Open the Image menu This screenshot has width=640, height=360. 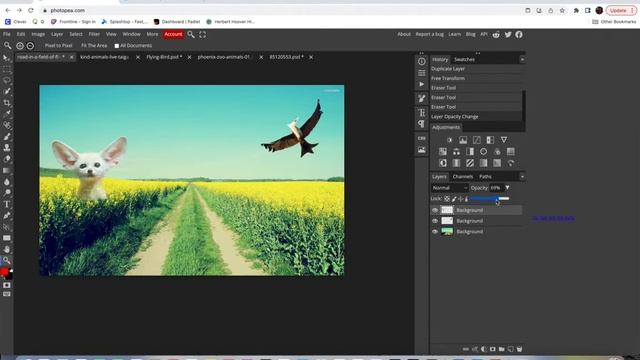click(x=38, y=34)
